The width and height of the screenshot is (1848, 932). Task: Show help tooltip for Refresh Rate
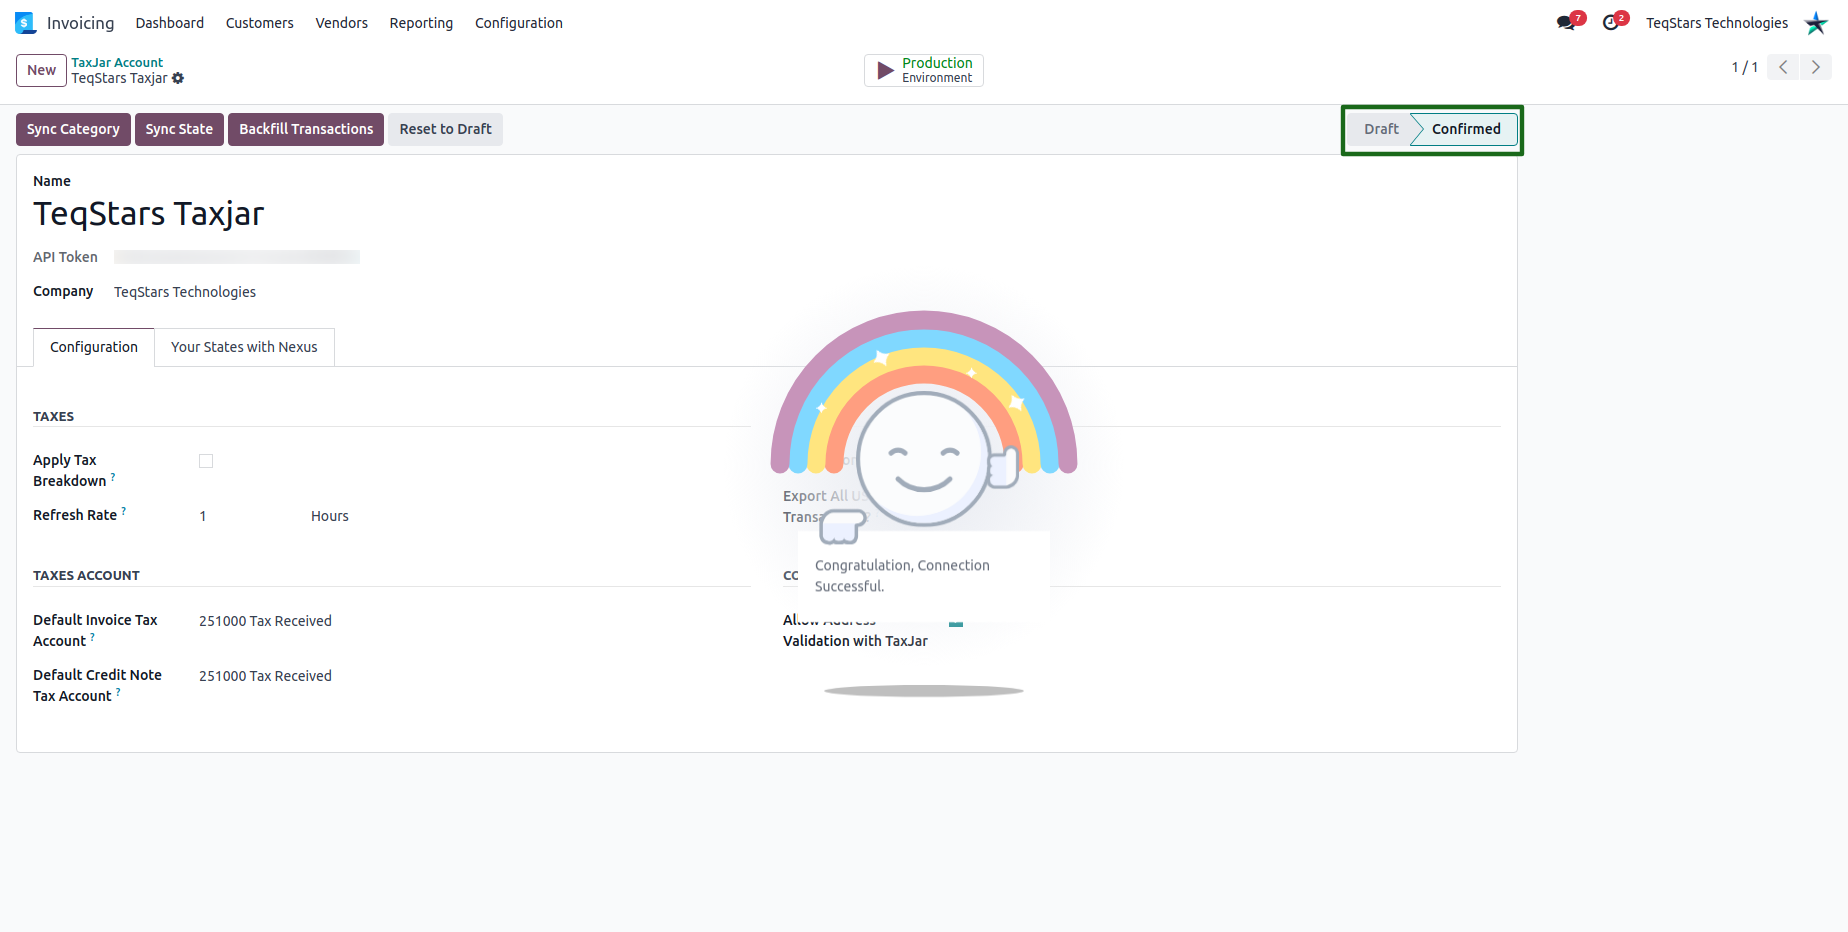(124, 511)
